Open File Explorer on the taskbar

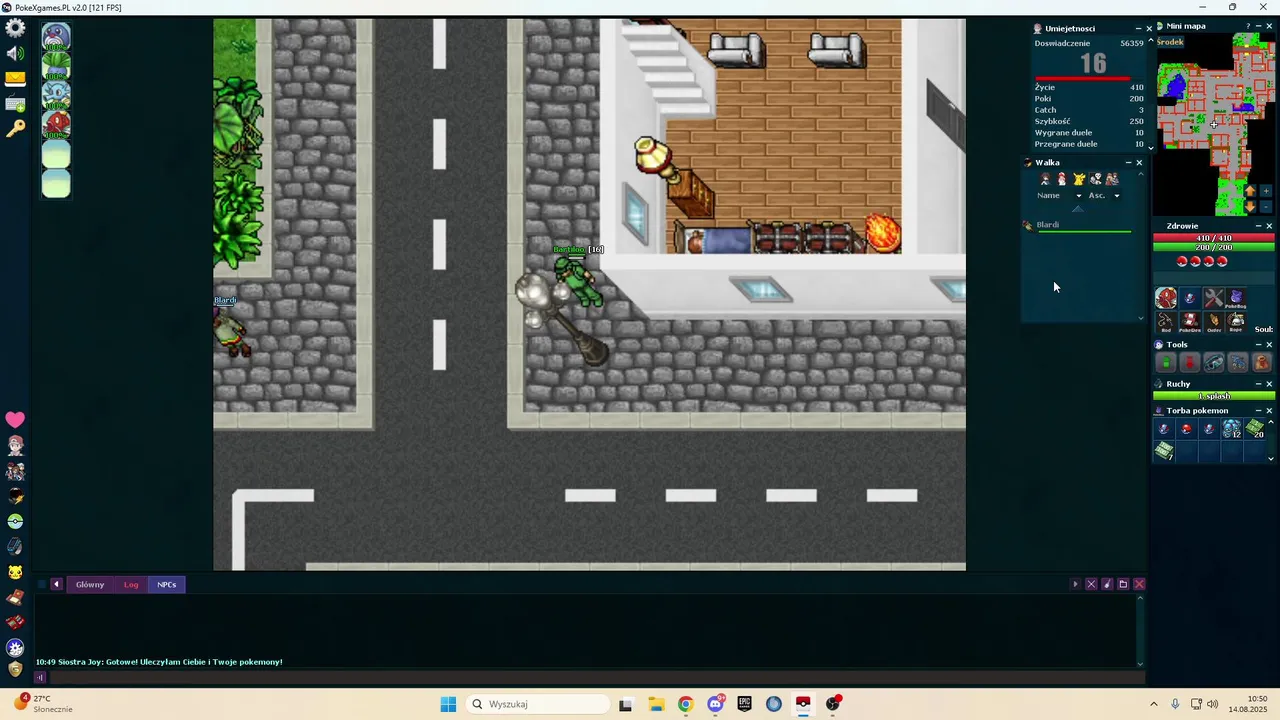point(656,704)
